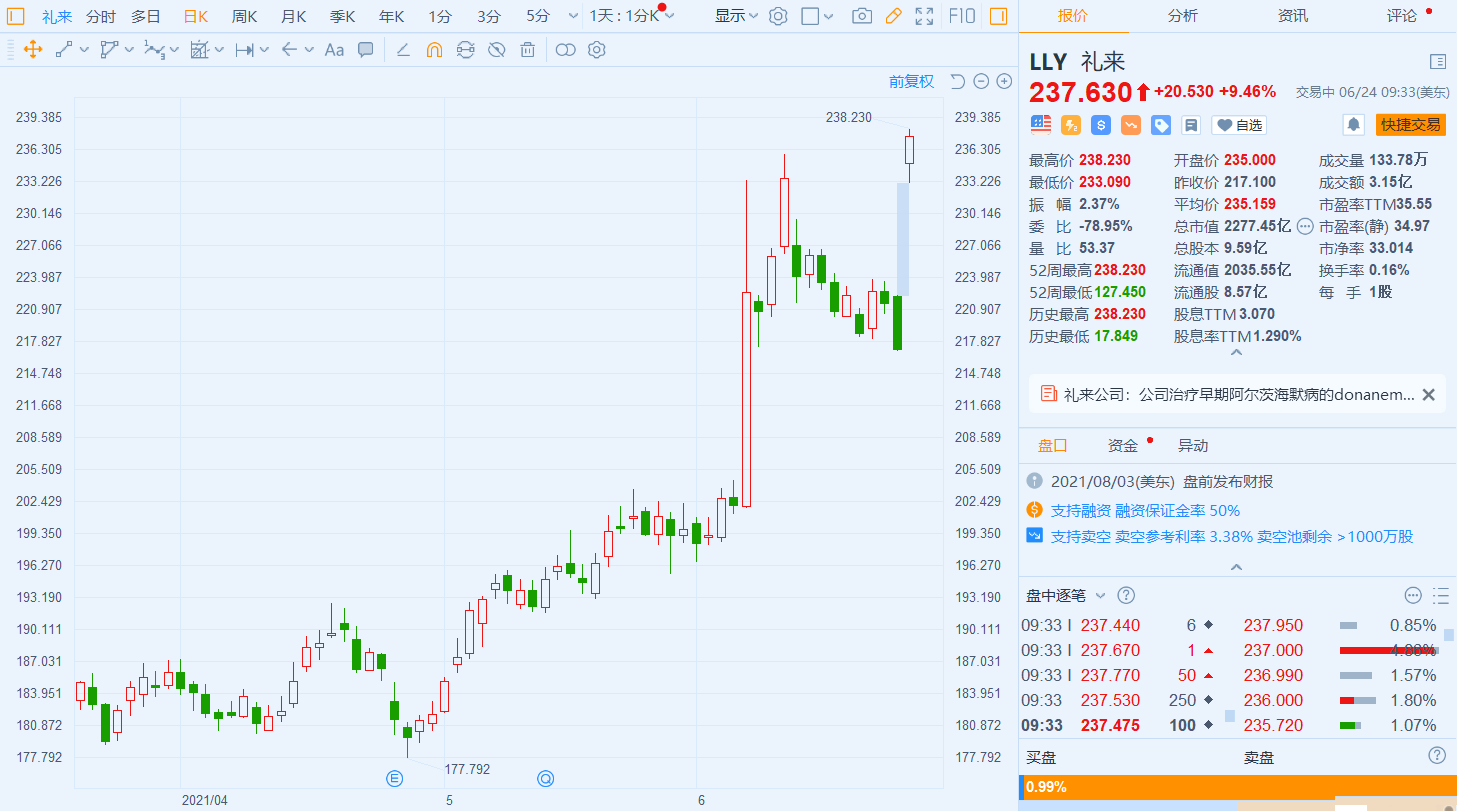The width and height of the screenshot is (1457, 811).
Task: Click the Q marker on chart timeline
Action: [545, 777]
